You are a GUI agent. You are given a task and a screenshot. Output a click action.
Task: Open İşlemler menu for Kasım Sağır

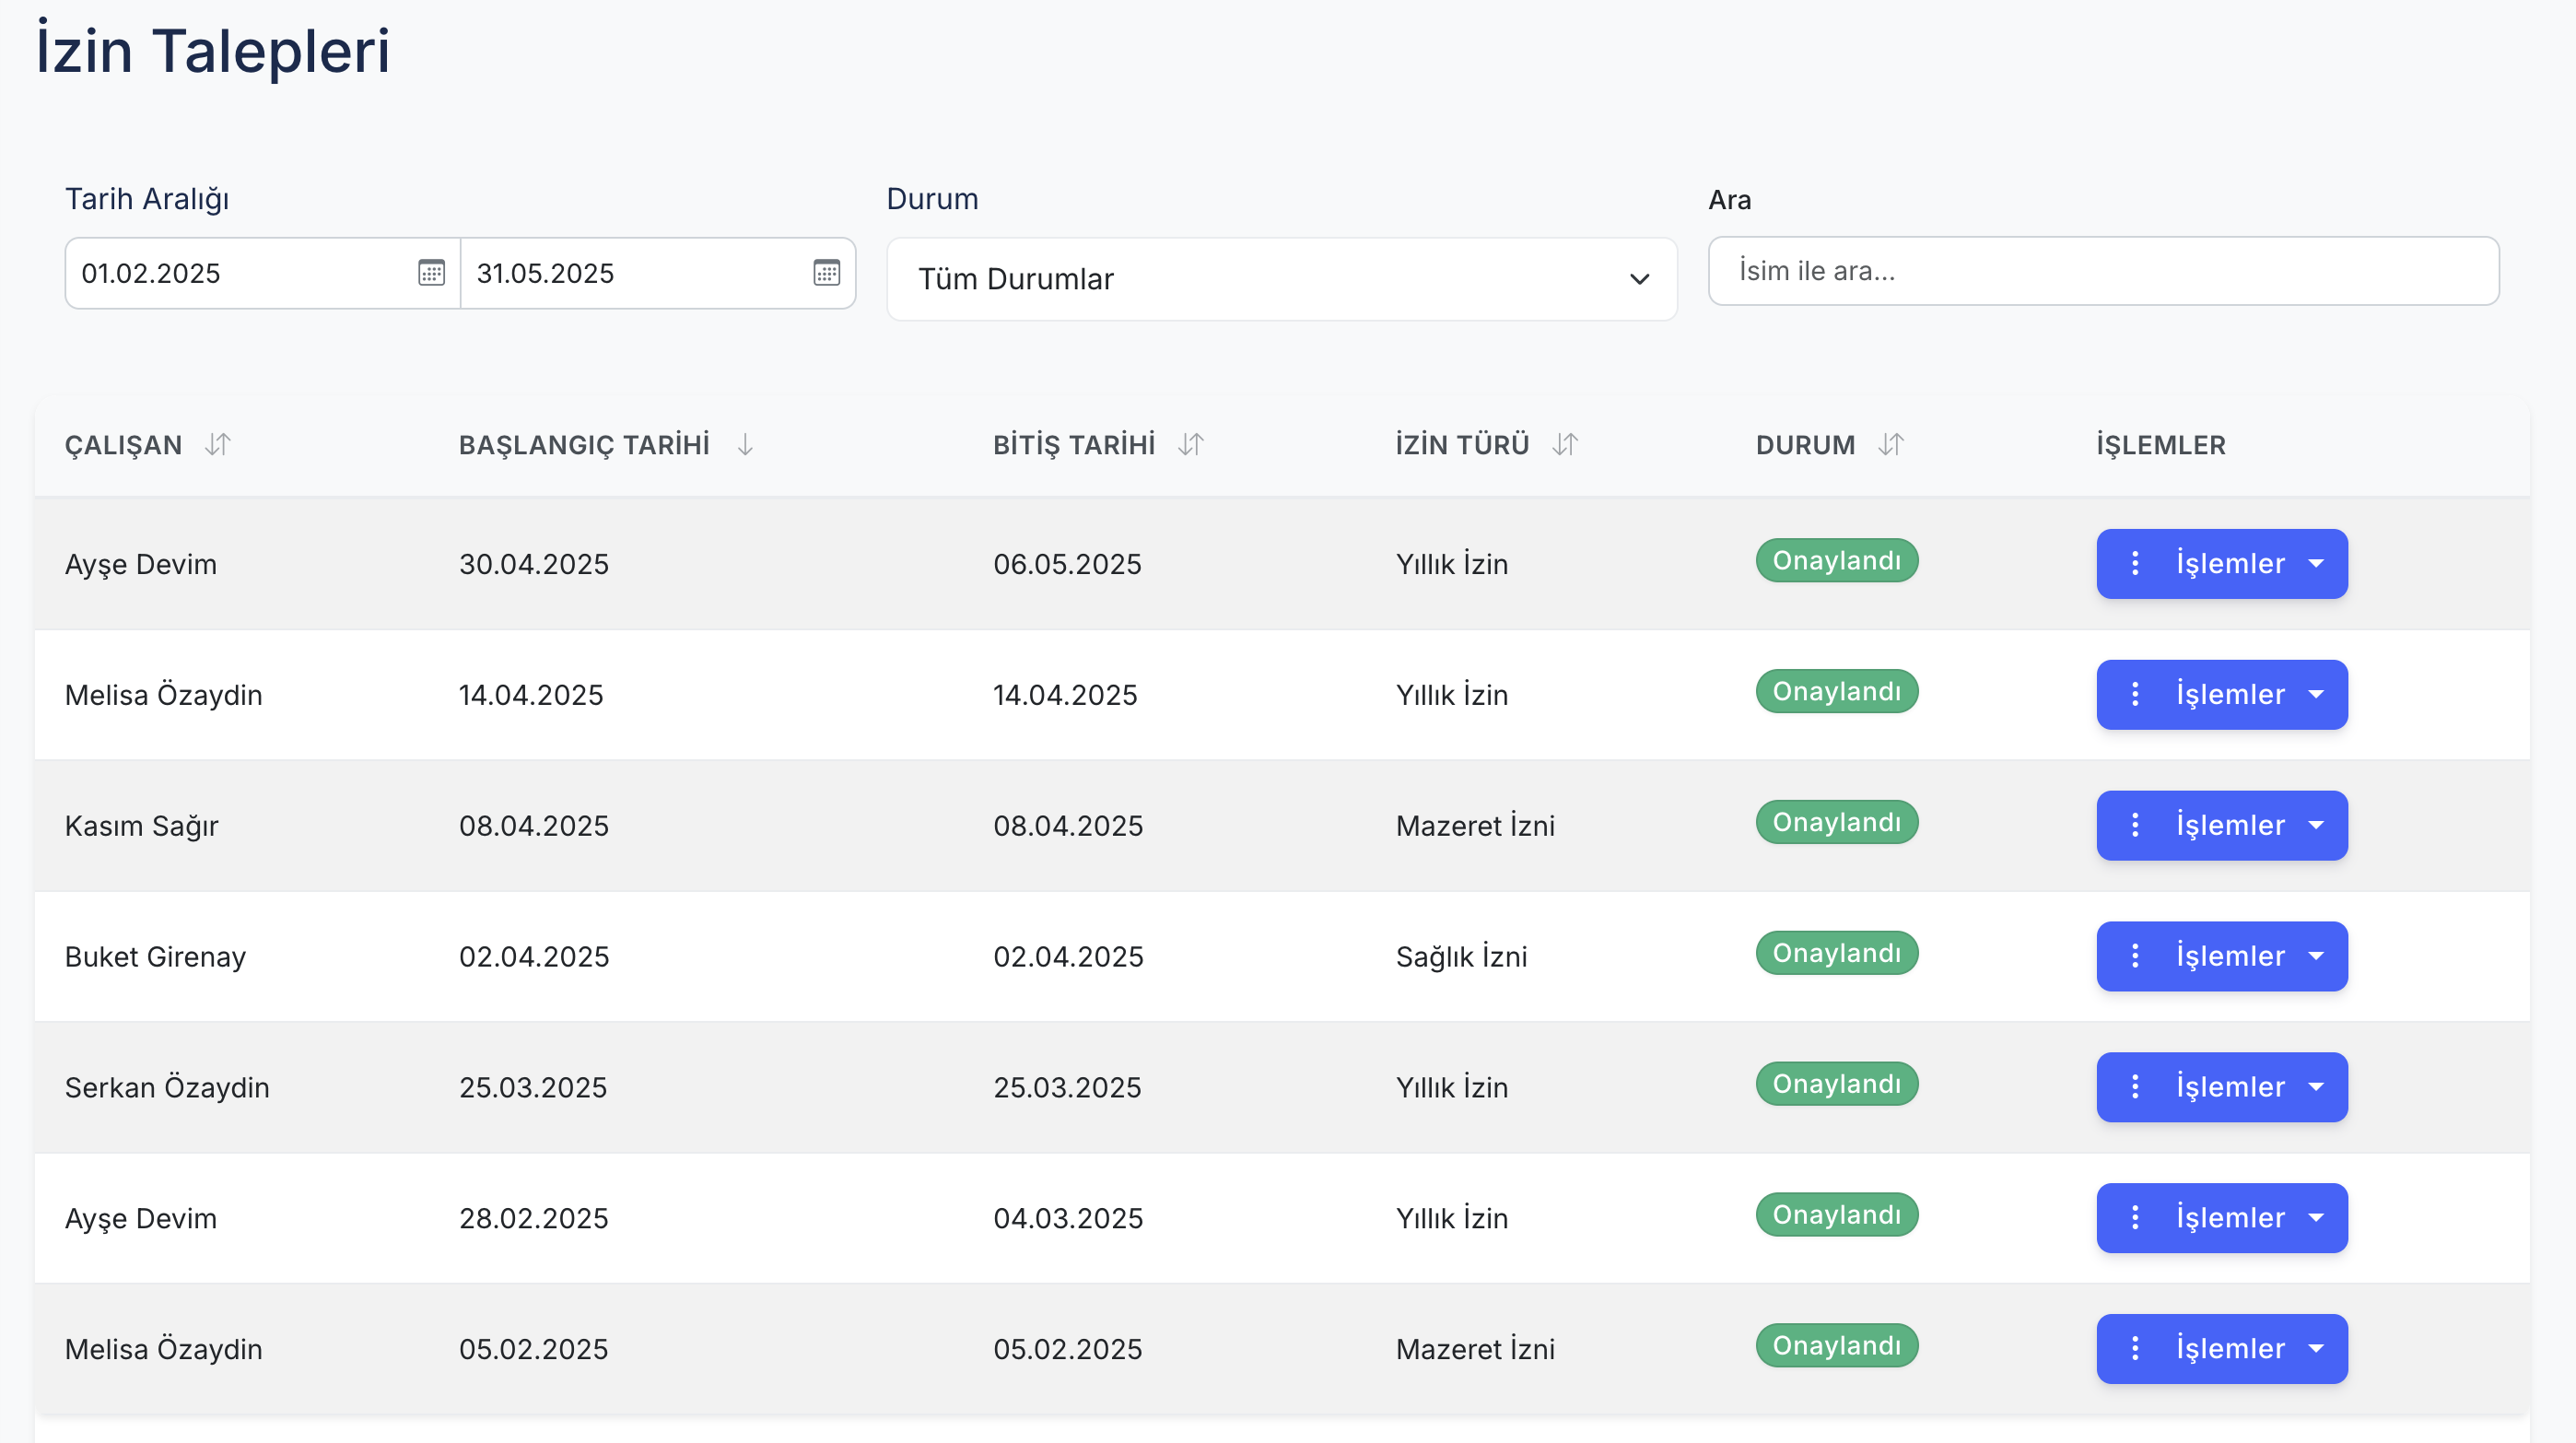pos(2222,826)
